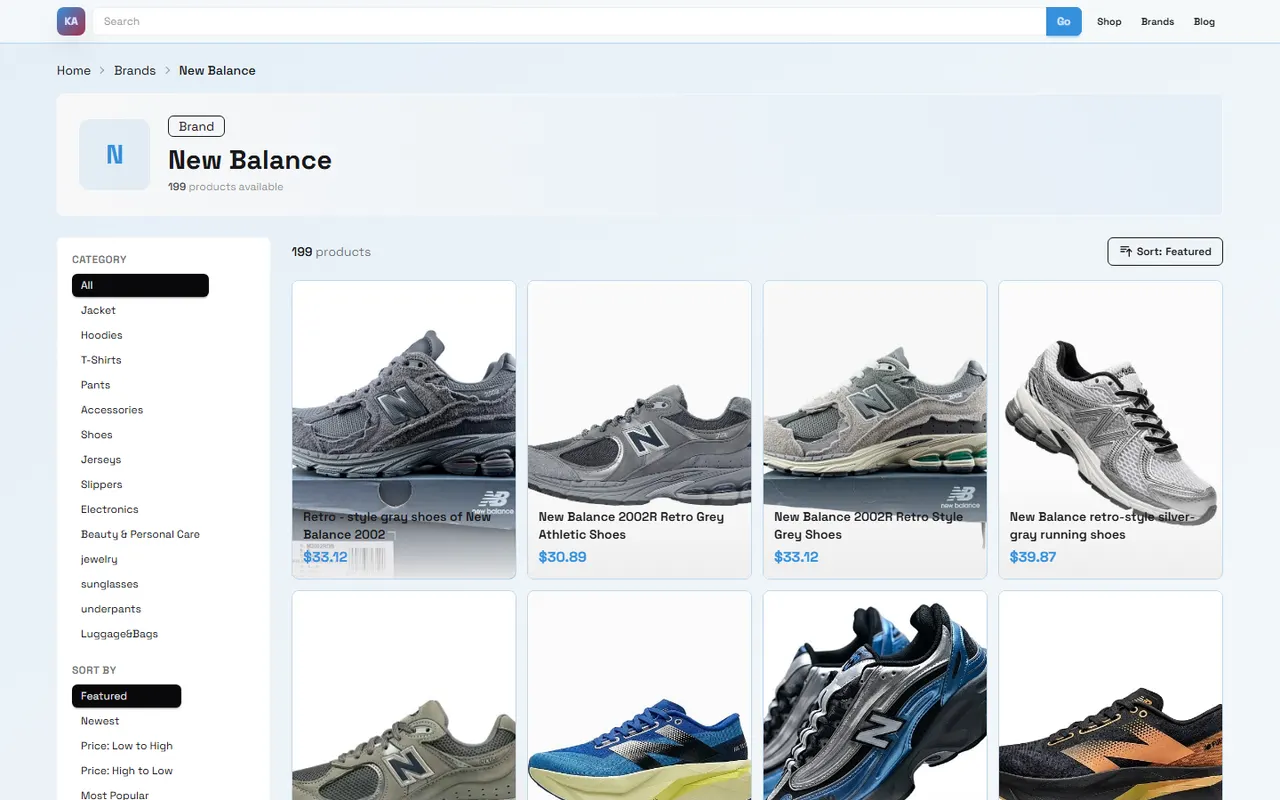Click the SORT BY sidebar heading
The height and width of the screenshot is (800, 1280).
tap(94, 670)
